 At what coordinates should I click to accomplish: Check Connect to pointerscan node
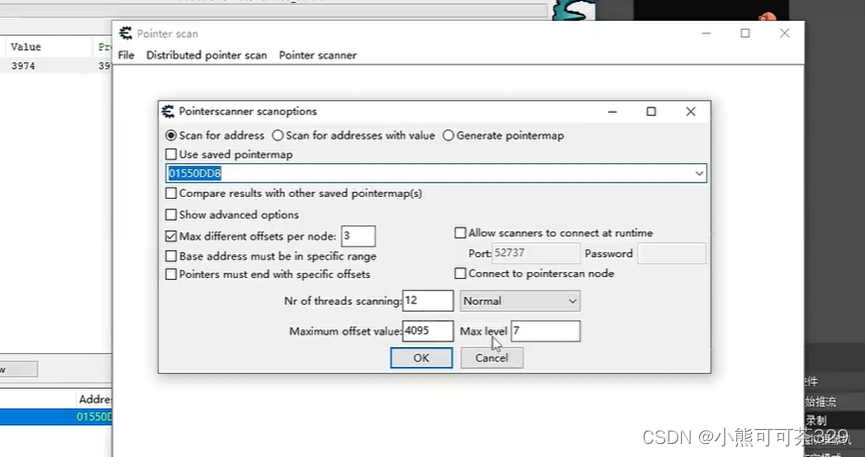click(x=460, y=273)
